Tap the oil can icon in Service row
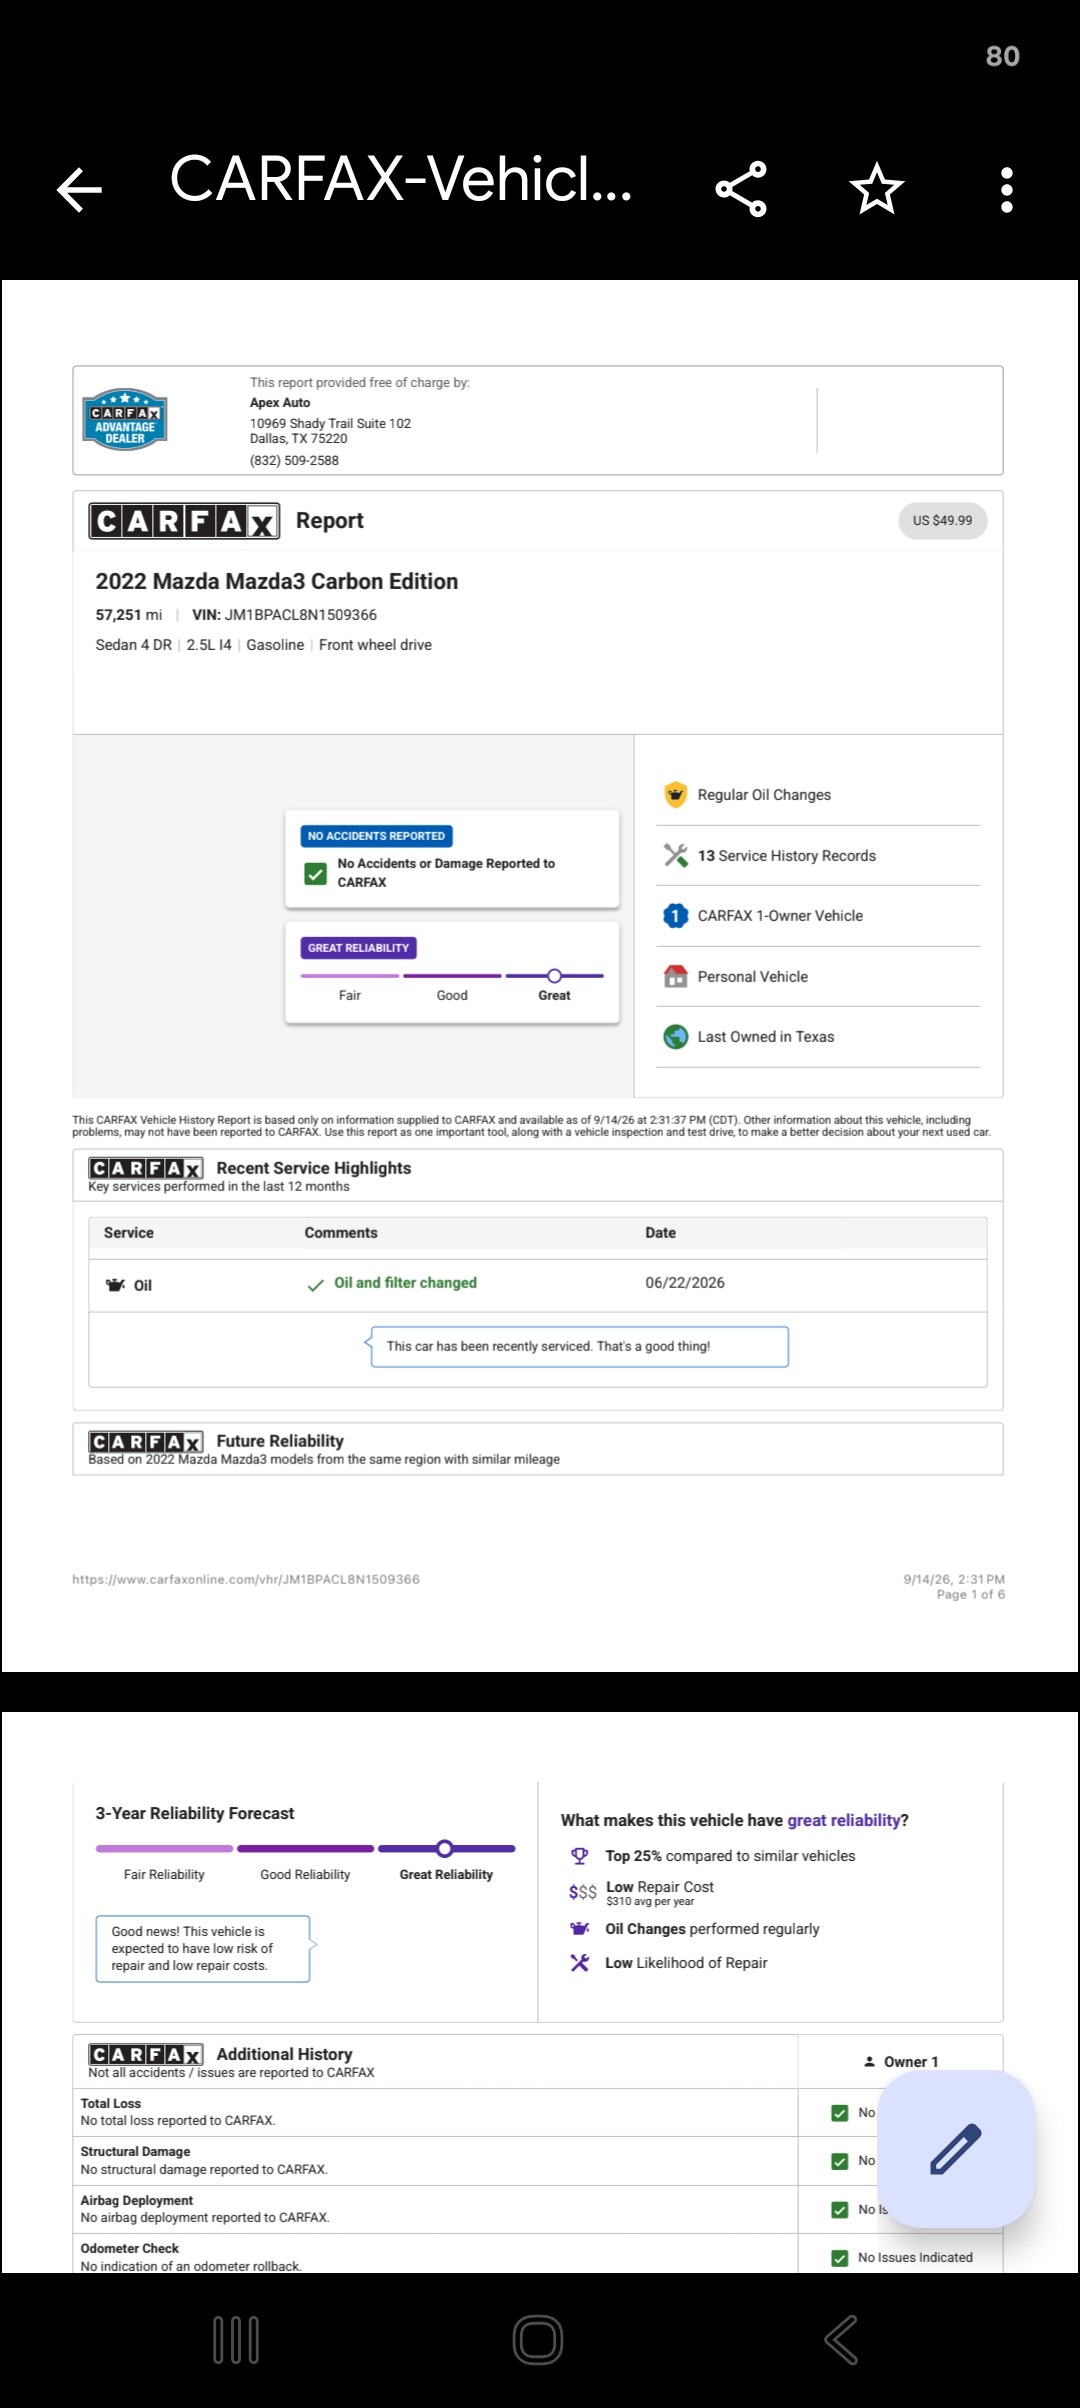The width and height of the screenshot is (1080, 2408). tap(115, 1285)
